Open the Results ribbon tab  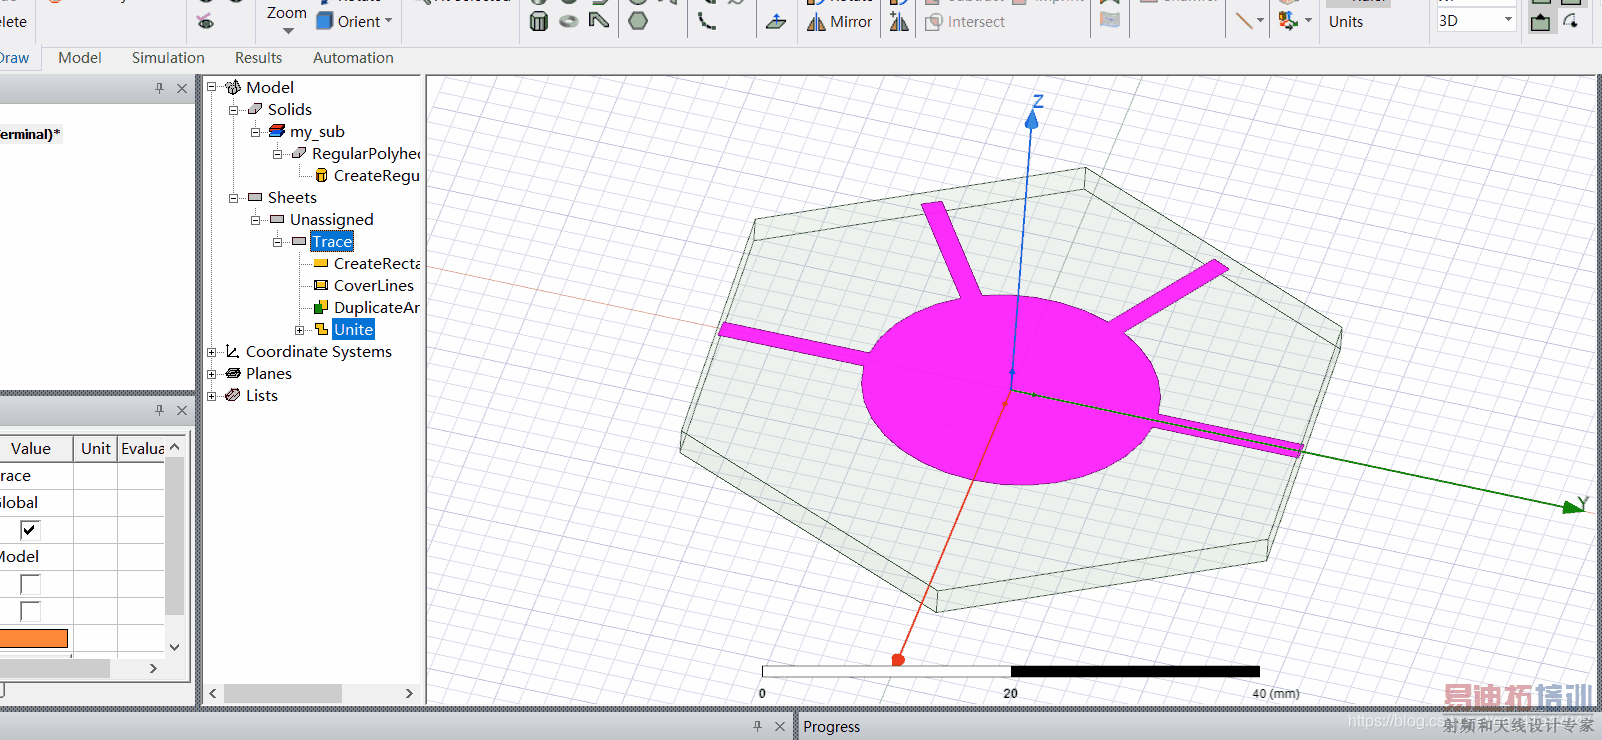click(258, 58)
